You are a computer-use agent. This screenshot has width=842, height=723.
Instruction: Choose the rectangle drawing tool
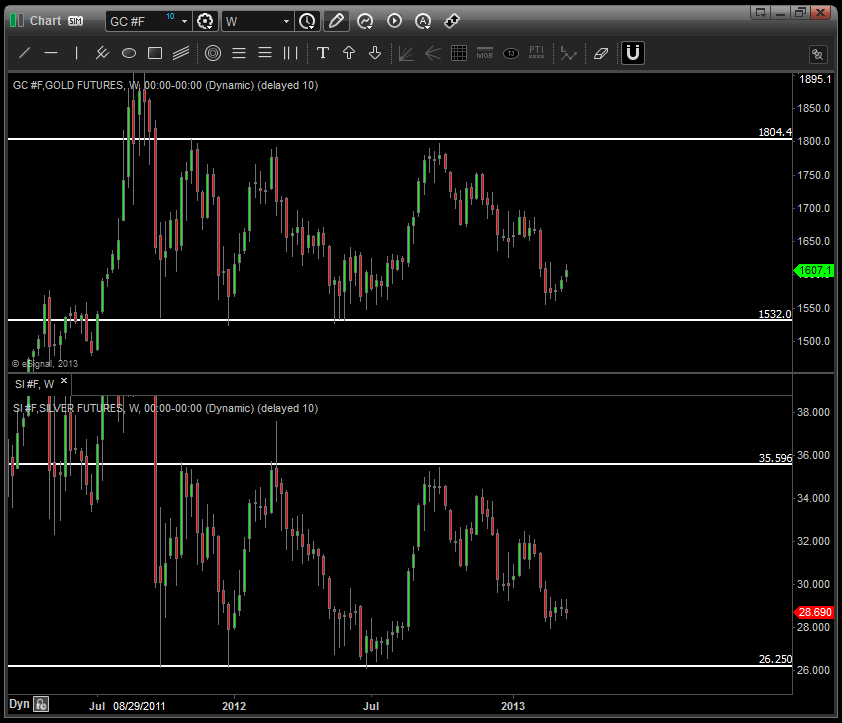[155, 53]
